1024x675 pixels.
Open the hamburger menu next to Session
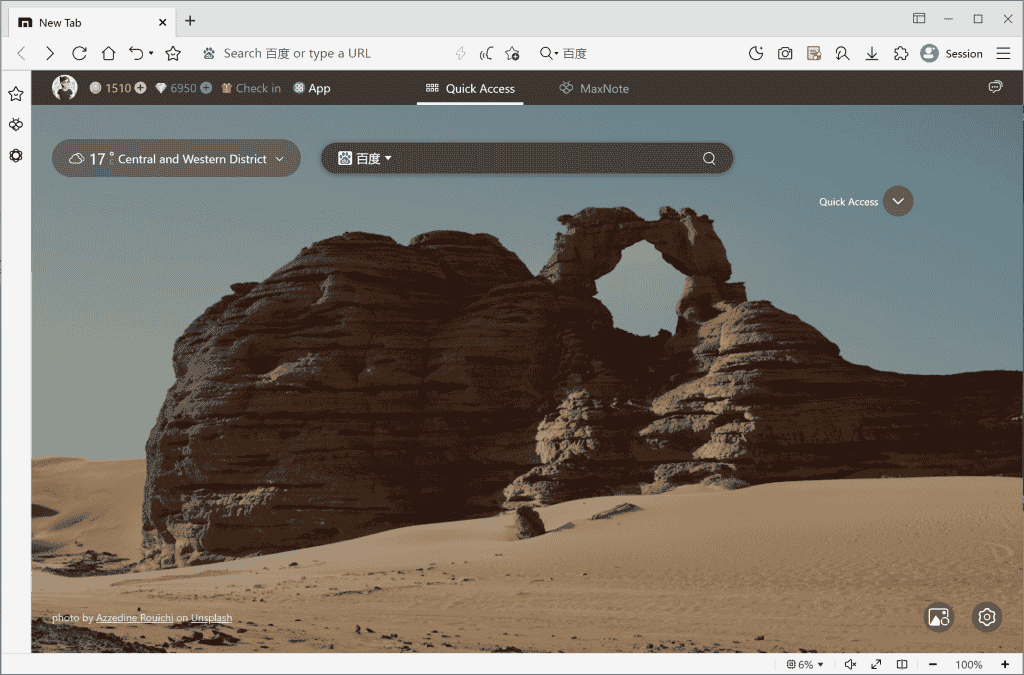[x=1003, y=53]
